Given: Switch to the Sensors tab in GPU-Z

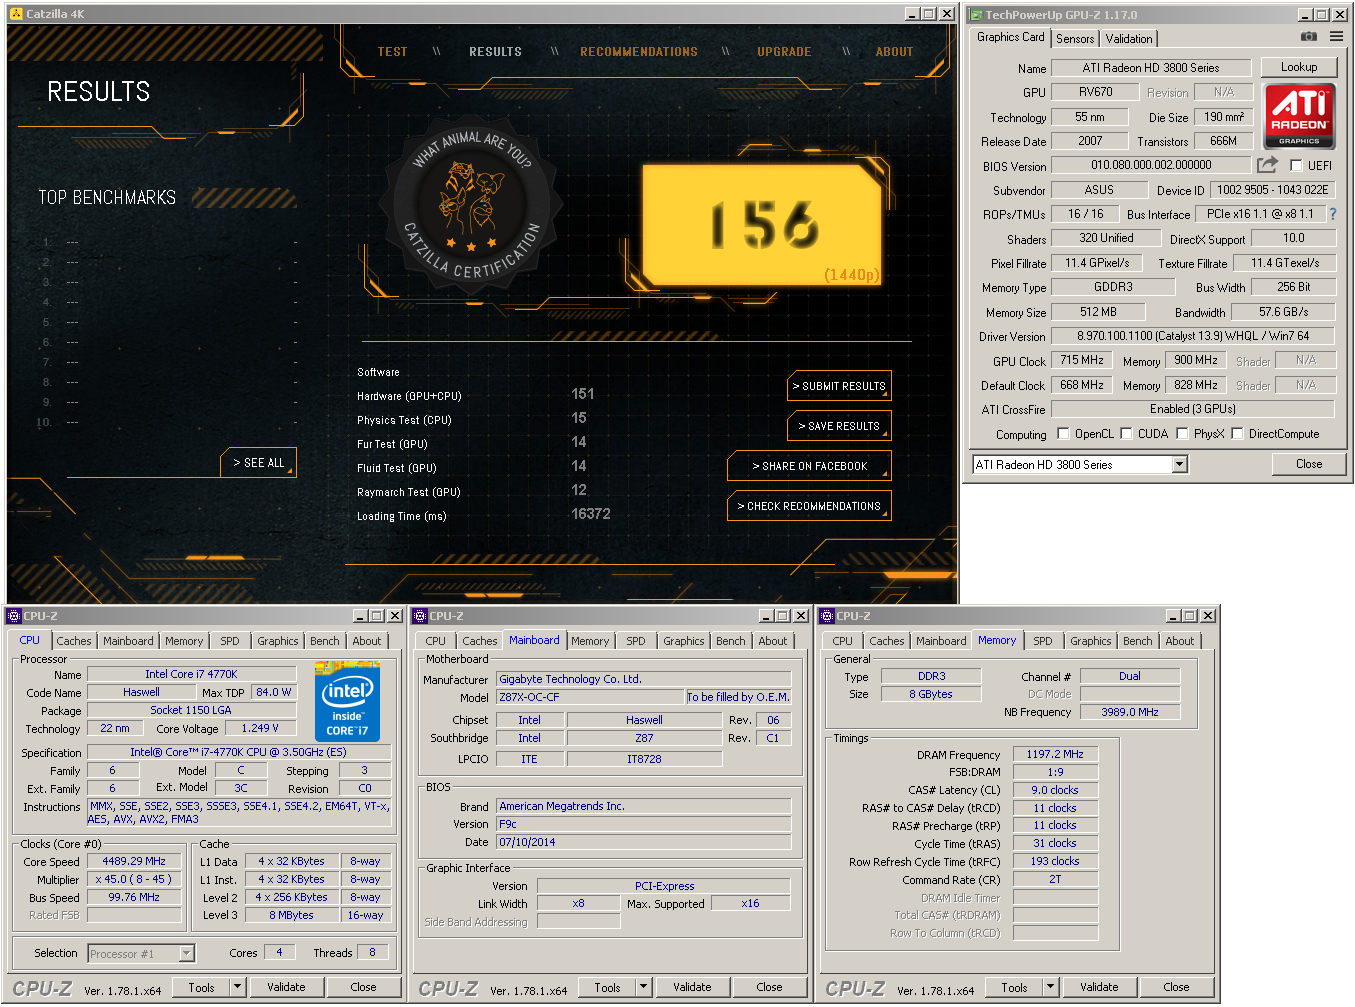Looking at the screenshot, I should pos(1075,39).
